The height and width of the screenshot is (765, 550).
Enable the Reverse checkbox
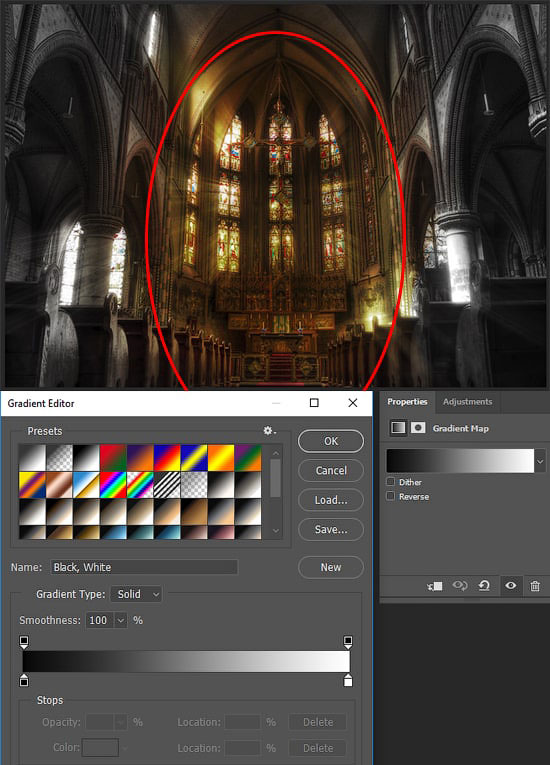point(390,496)
